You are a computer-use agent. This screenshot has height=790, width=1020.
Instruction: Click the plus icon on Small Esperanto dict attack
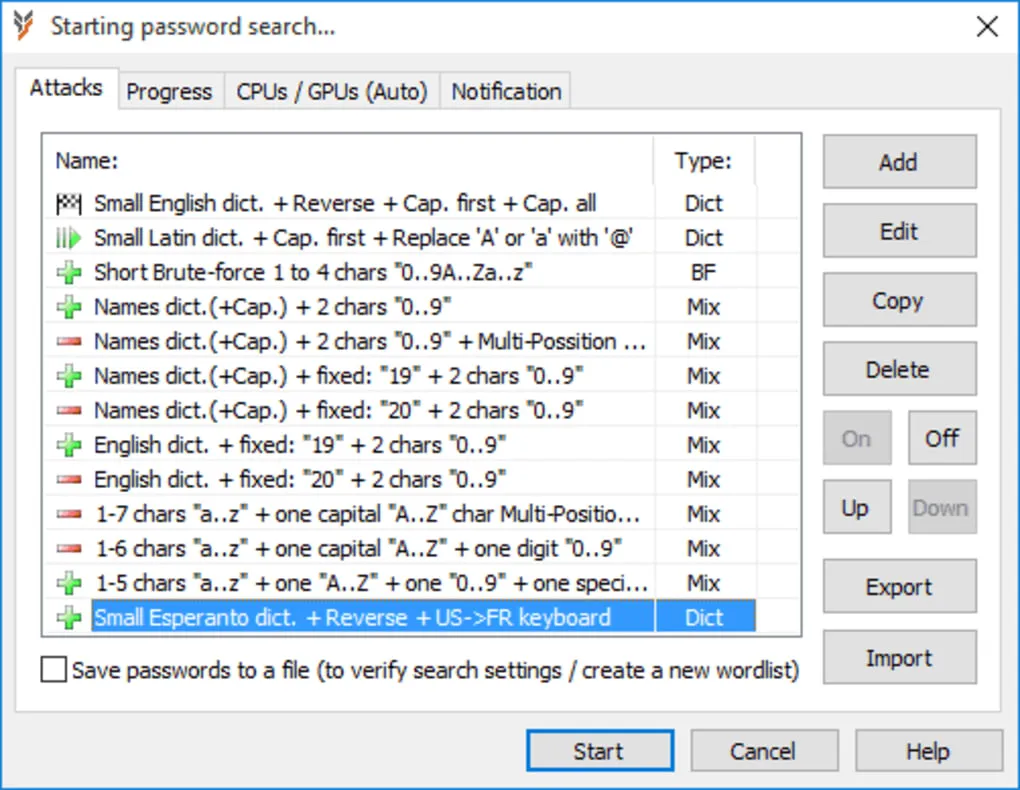coord(68,617)
